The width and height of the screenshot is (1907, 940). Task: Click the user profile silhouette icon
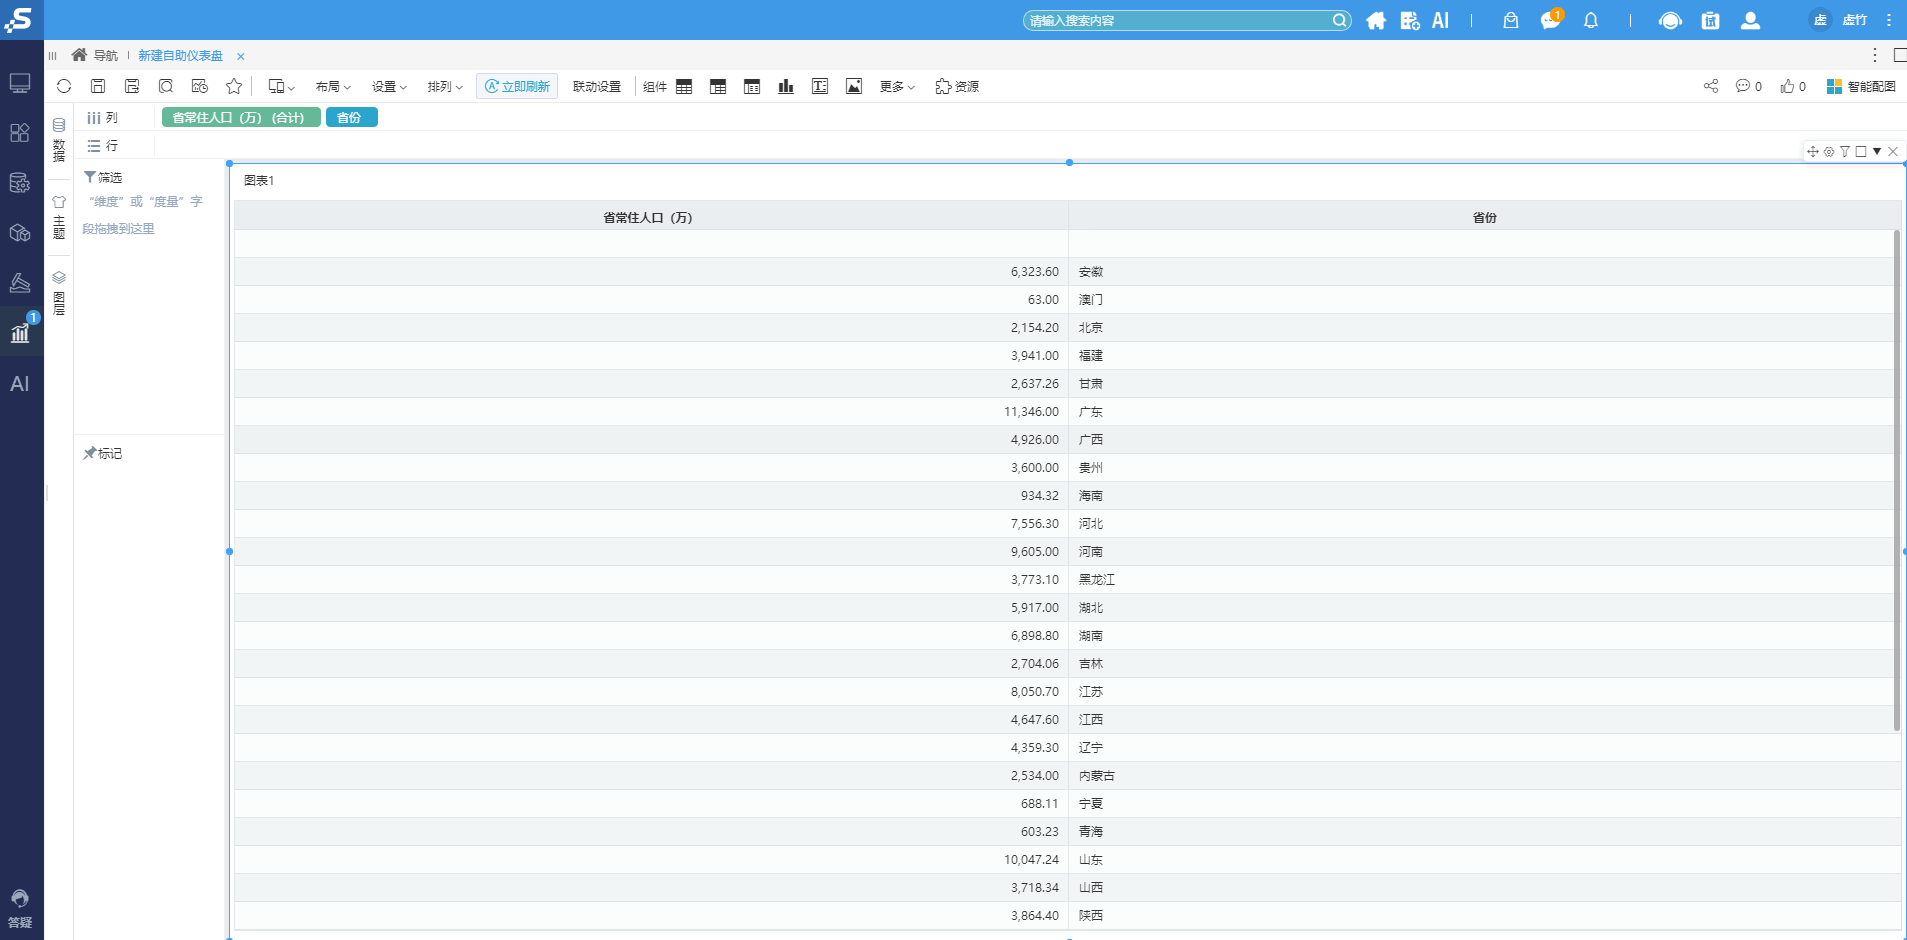[1750, 20]
